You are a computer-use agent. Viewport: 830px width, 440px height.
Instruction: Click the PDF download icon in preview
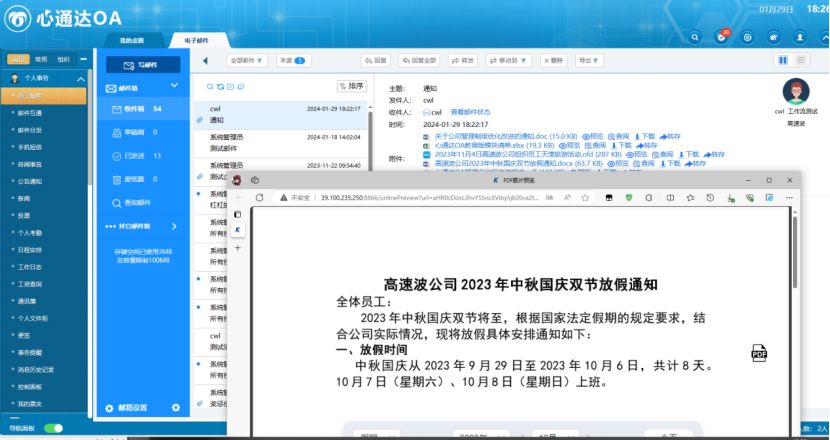click(759, 352)
